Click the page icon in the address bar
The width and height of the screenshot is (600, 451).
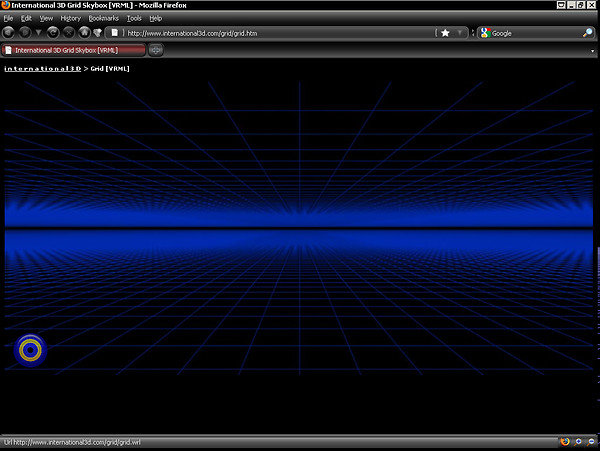[x=114, y=33]
